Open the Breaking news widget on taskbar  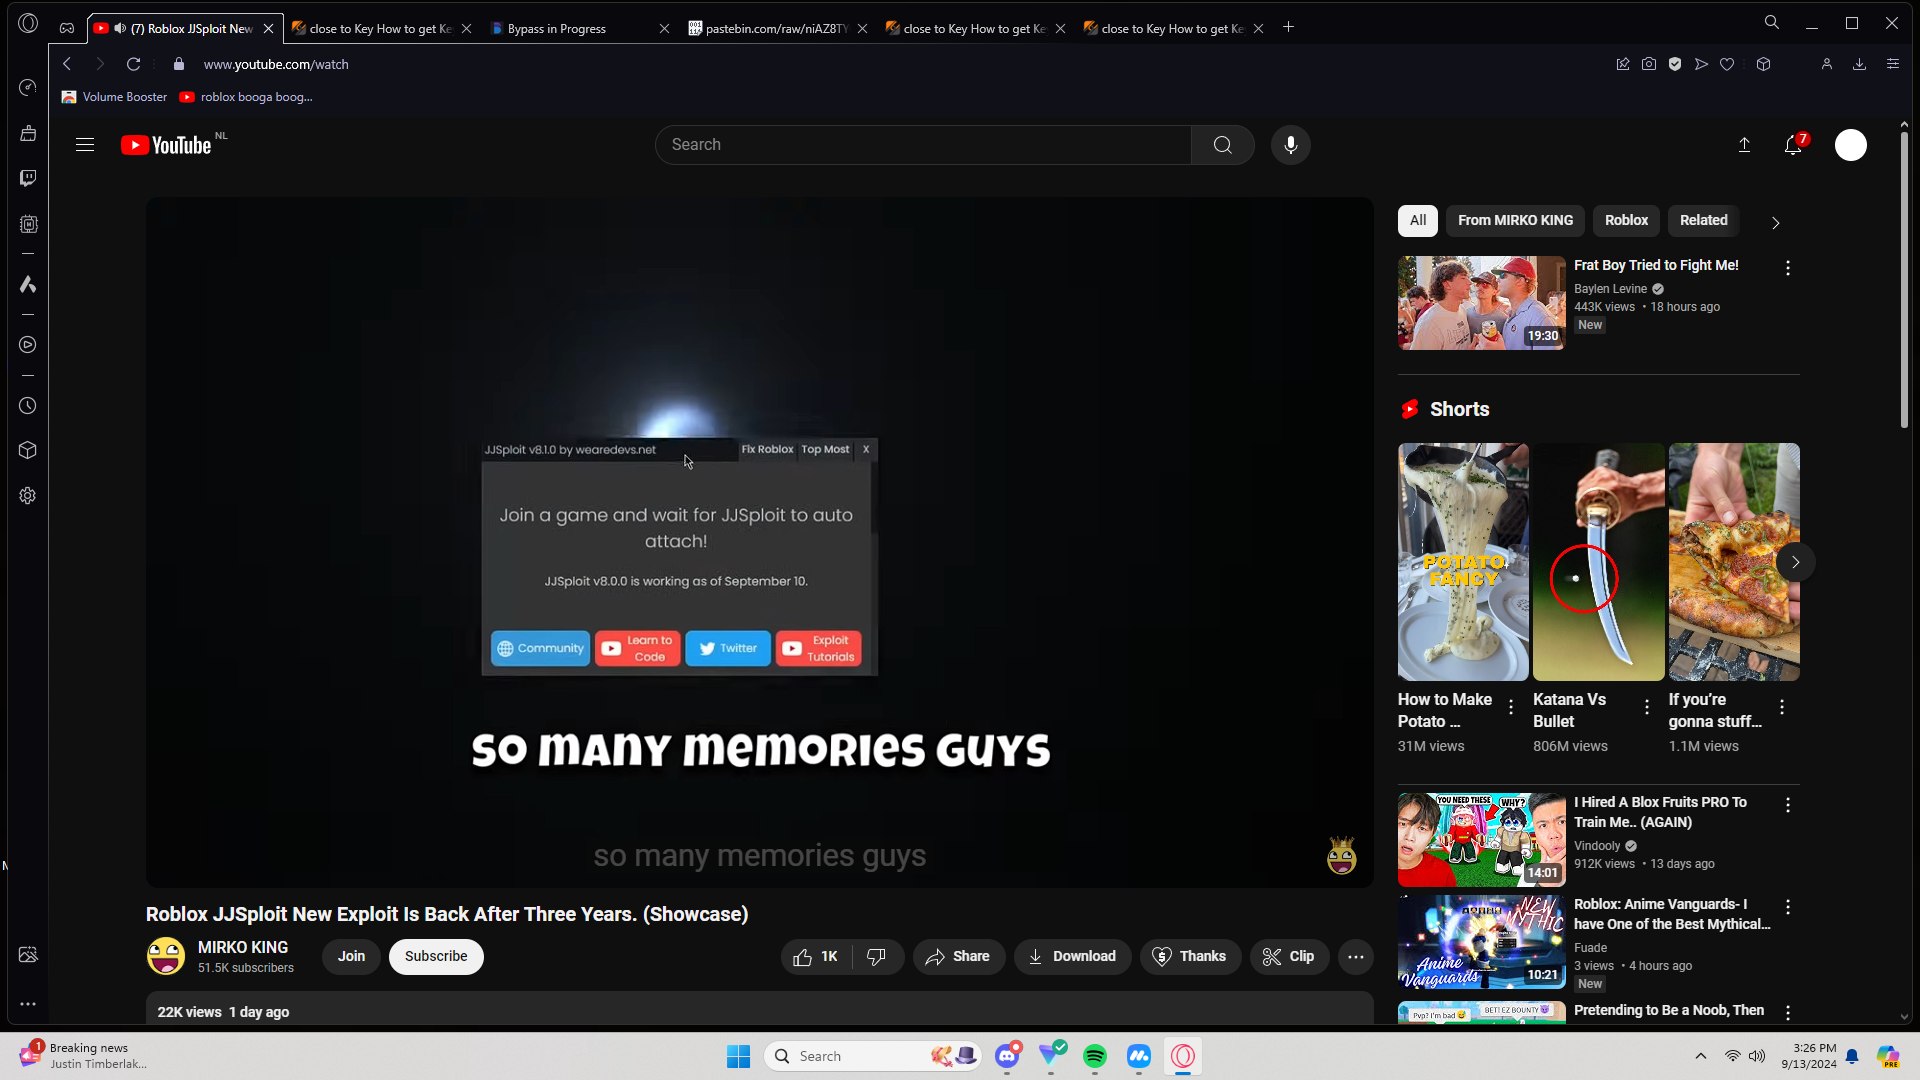84,1056
